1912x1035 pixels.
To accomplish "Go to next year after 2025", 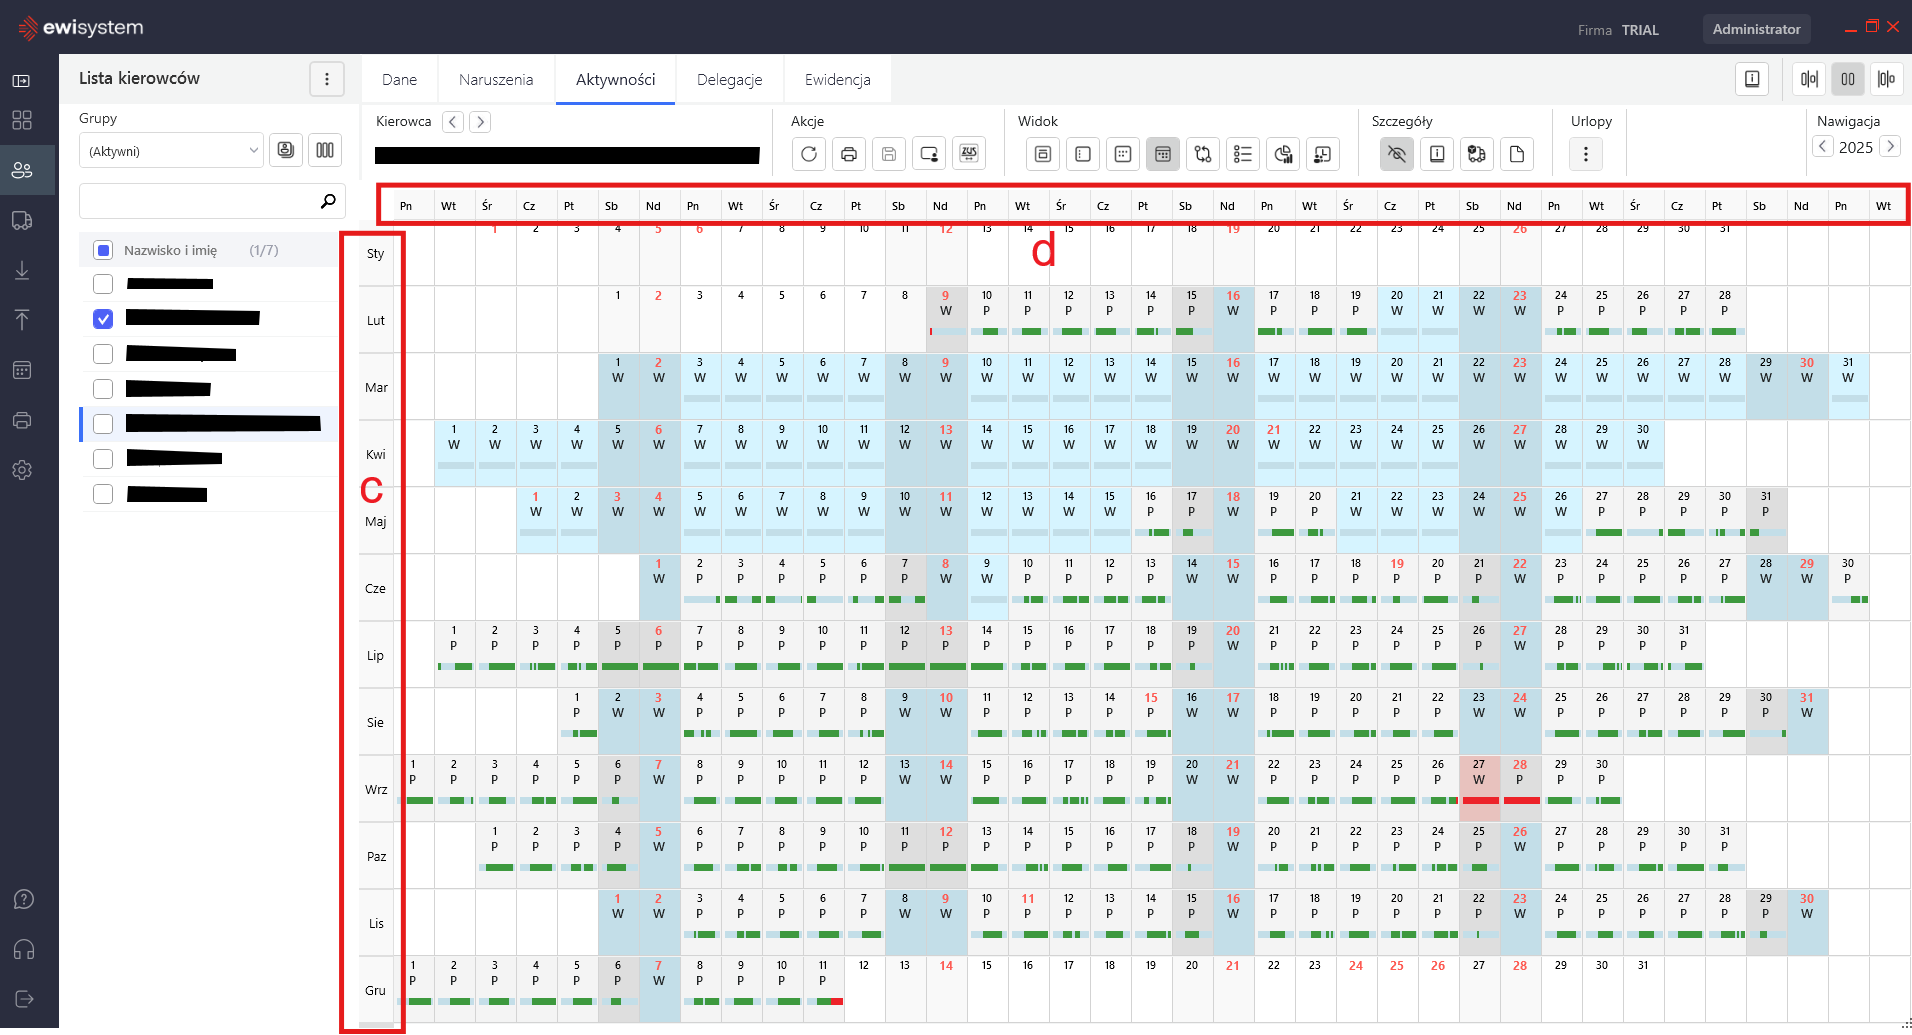I will click(1889, 147).
